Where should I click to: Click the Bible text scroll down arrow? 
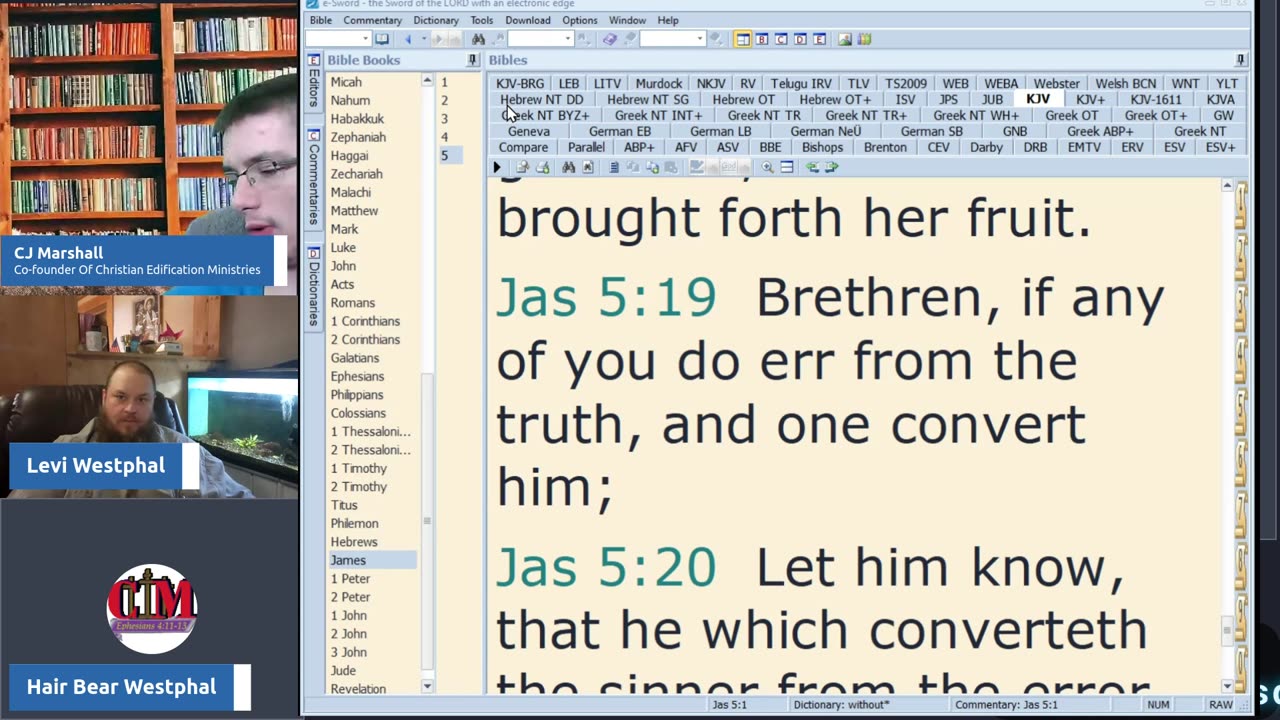[1228, 686]
